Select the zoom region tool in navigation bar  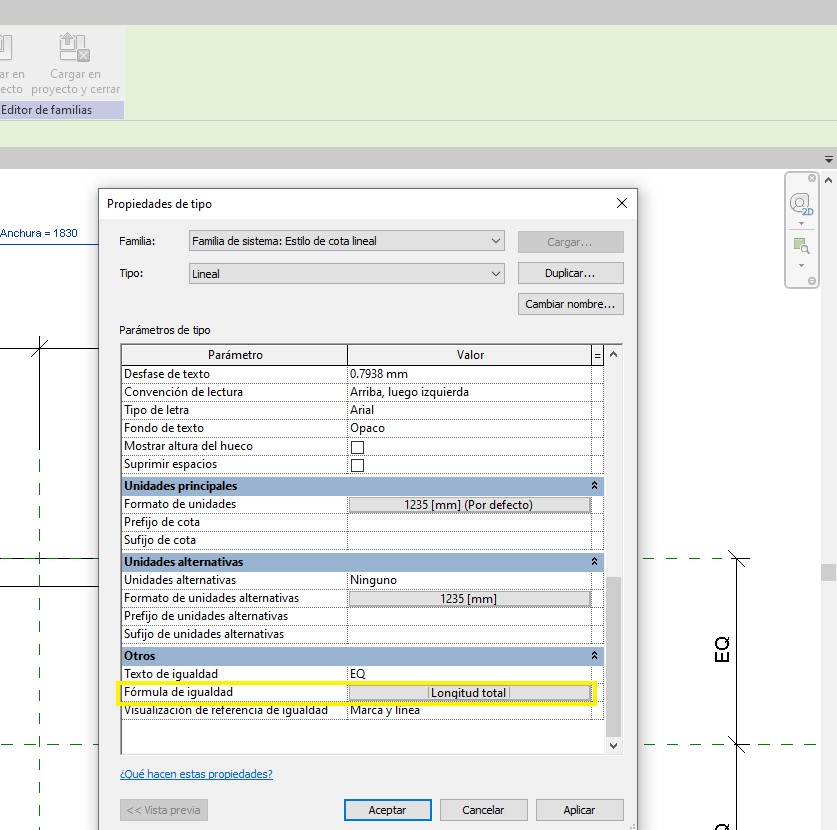click(801, 245)
